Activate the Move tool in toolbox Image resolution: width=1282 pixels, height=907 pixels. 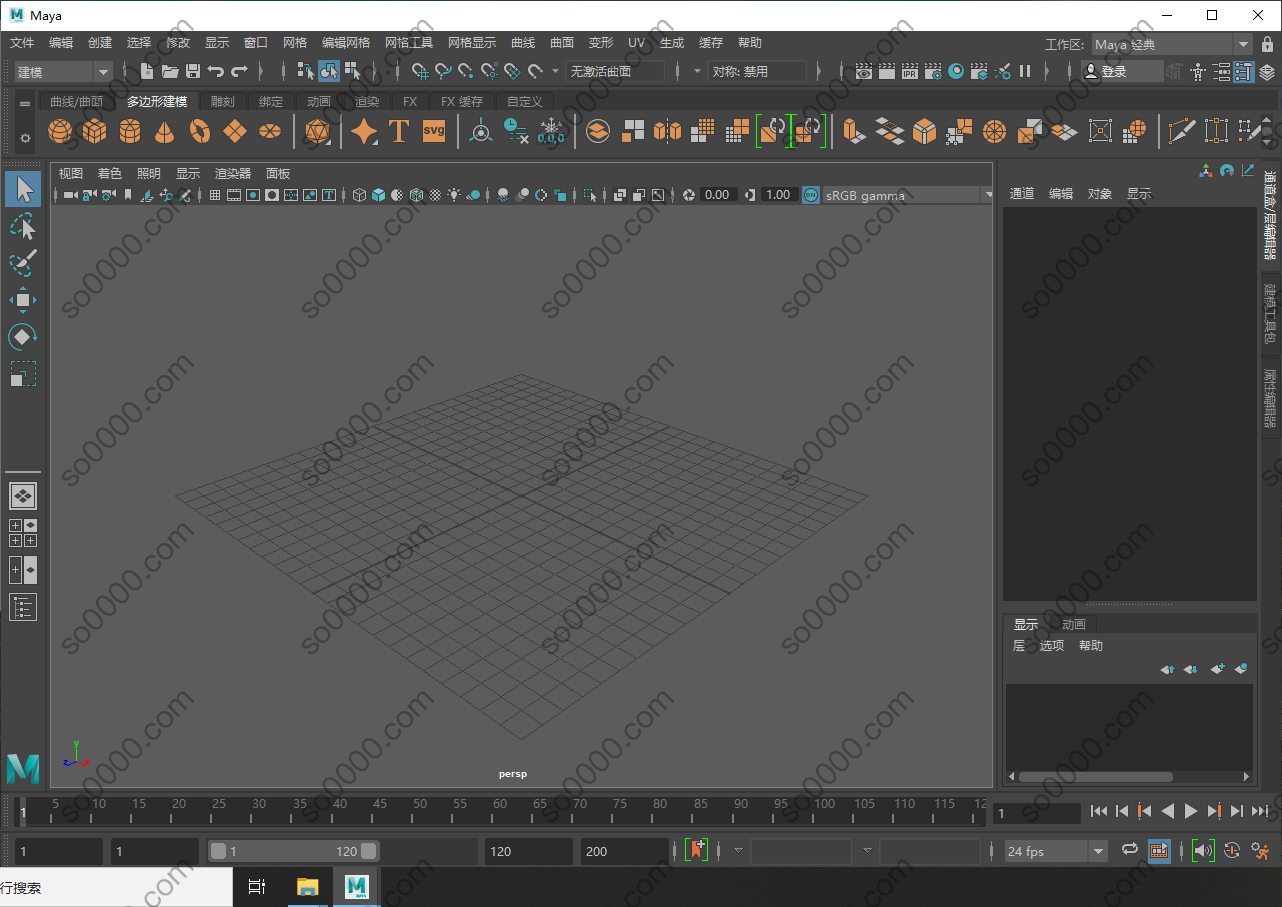pos(23,300)
